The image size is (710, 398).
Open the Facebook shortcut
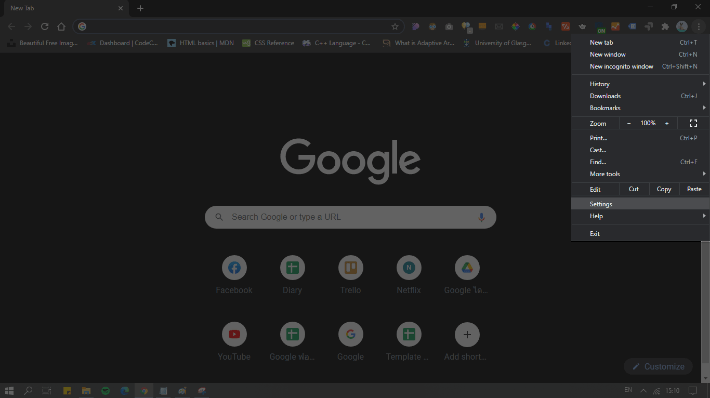click(x=234, y=275)
